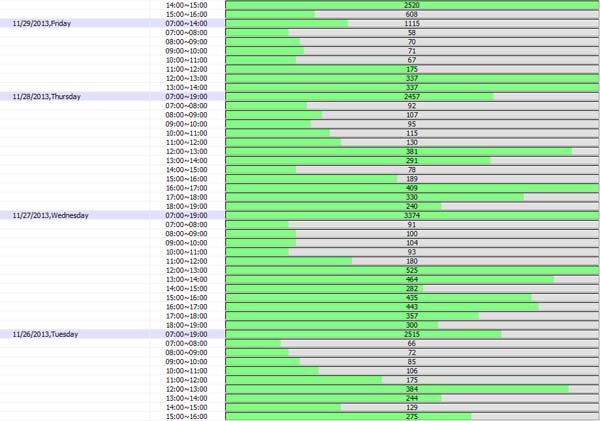Select Thursday's 16:00~17:00 time slot label
This screenshot has height=421, width=600.
tap(186, 188)
